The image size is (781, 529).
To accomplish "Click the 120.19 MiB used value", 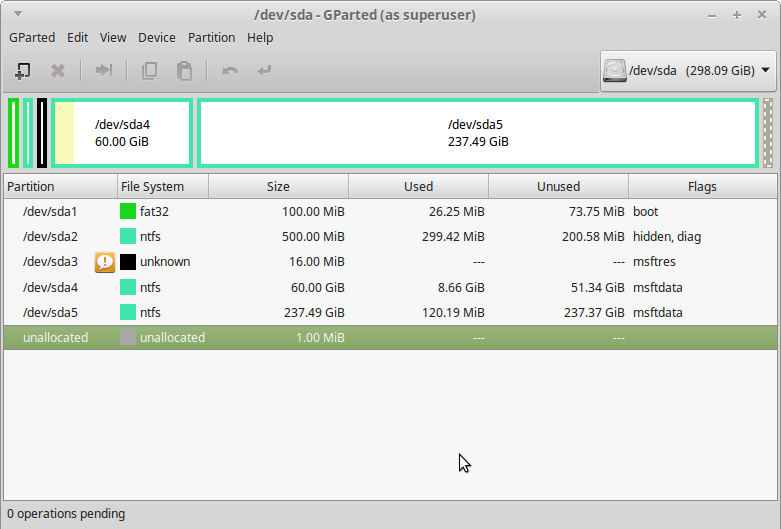I will 453,312.
